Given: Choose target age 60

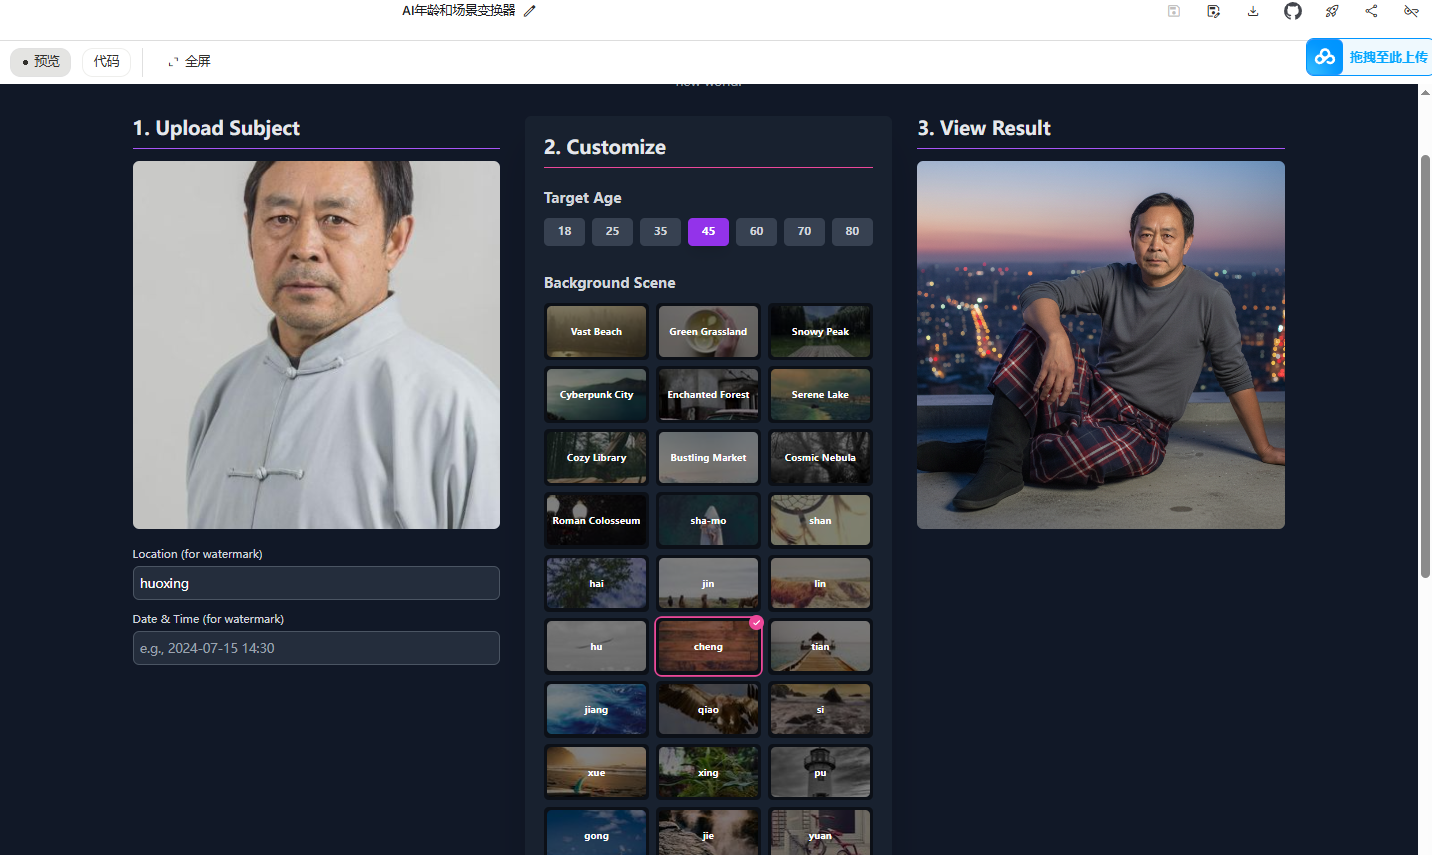Looking at the screenshot, I should pos(756,231).
